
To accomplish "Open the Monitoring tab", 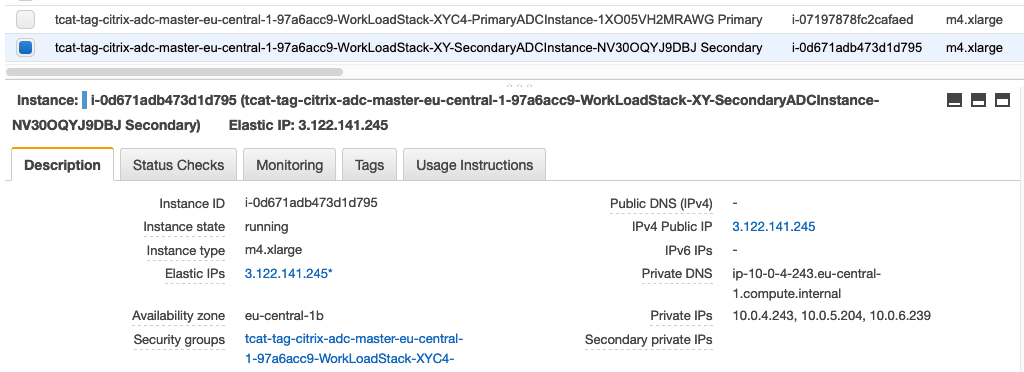I will tap(289, 165).
